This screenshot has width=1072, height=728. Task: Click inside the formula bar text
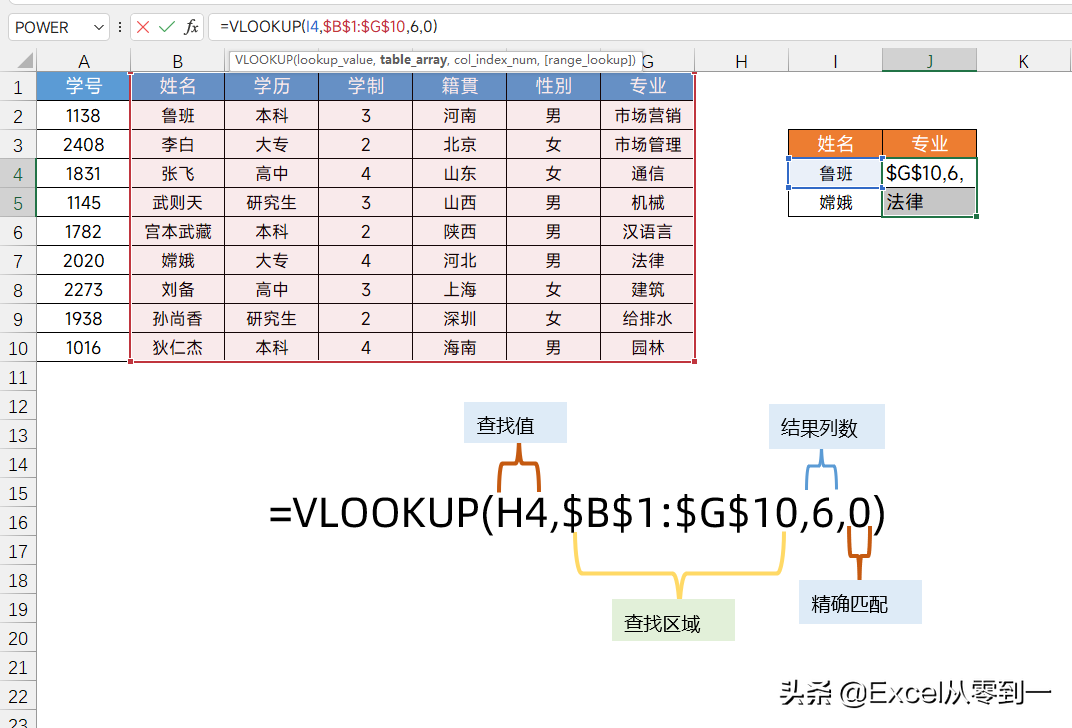(x=329, y=27)
